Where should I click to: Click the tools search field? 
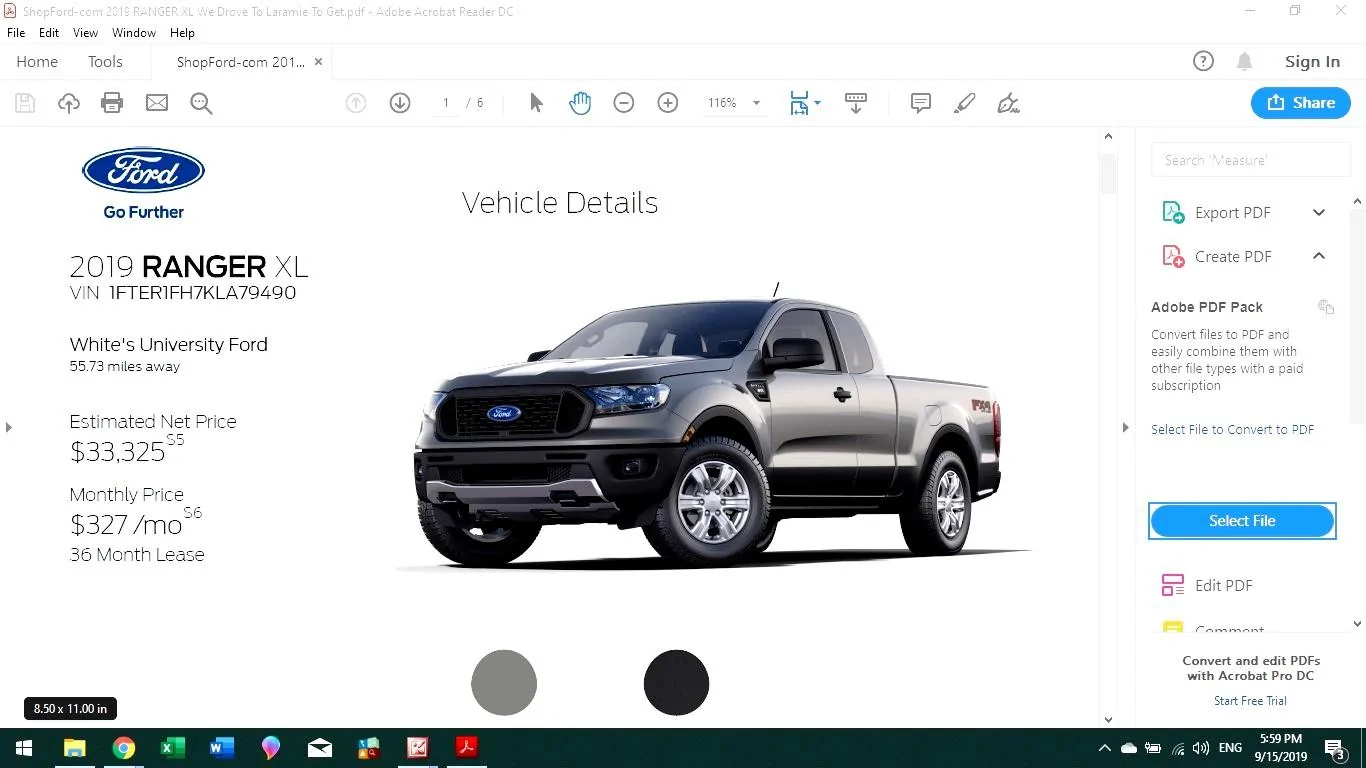[x=1250, y=160]
